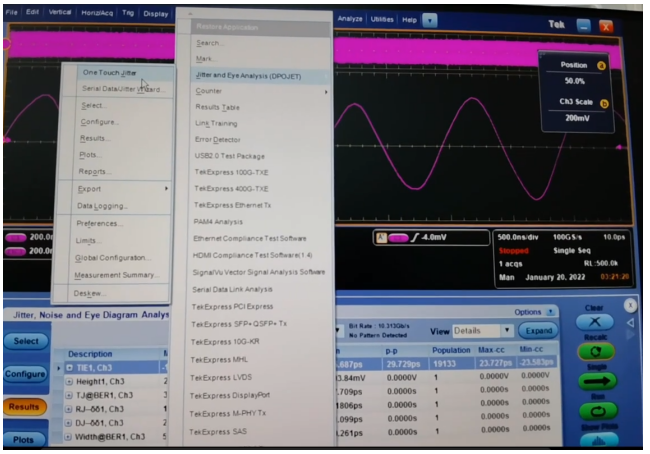Choose Preferences... in submenu
The width and height of the screenshot is (650, 454).
click(x=99, y=223)
